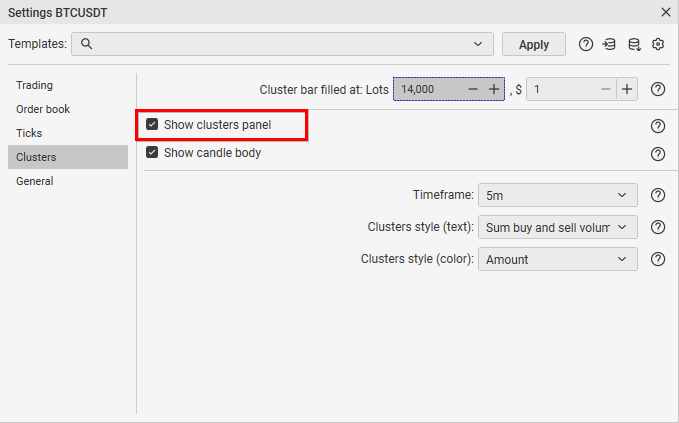Switch to the Order book section
This screenshot has height=423, width=679.
(68, 109)
